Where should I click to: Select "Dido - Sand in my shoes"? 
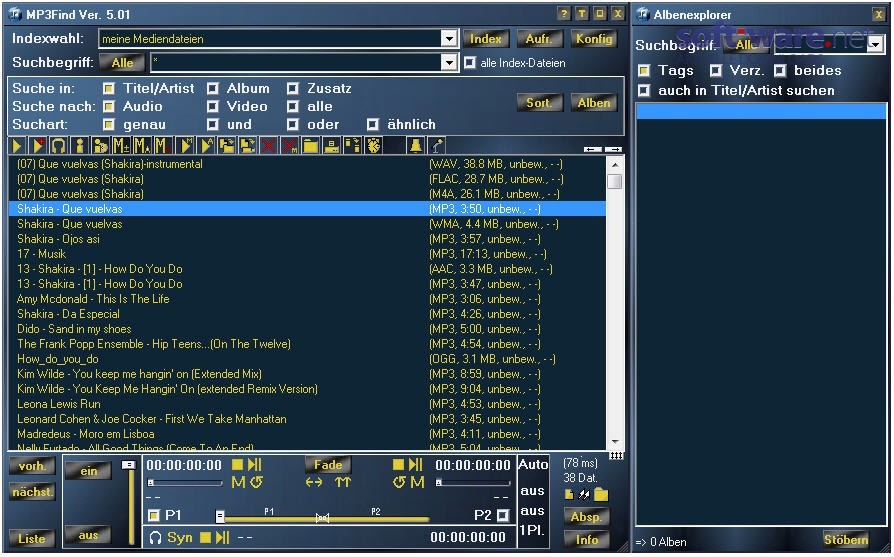(307, 329)
